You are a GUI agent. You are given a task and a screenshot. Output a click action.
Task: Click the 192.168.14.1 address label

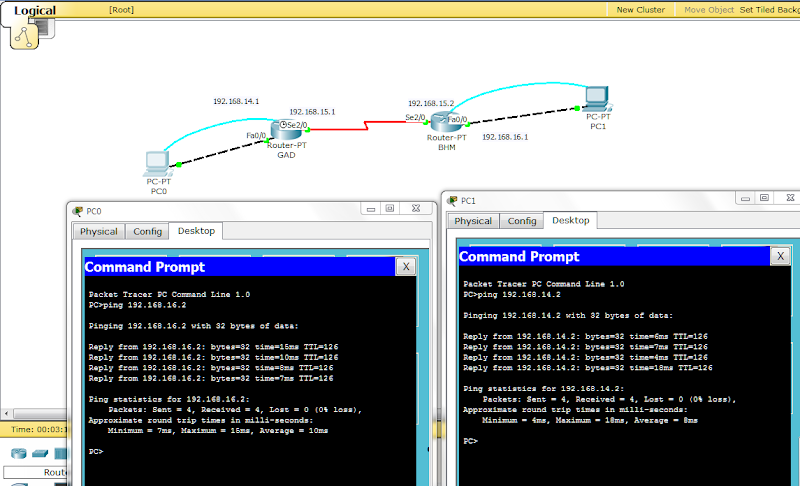click(x=236, y=101)
